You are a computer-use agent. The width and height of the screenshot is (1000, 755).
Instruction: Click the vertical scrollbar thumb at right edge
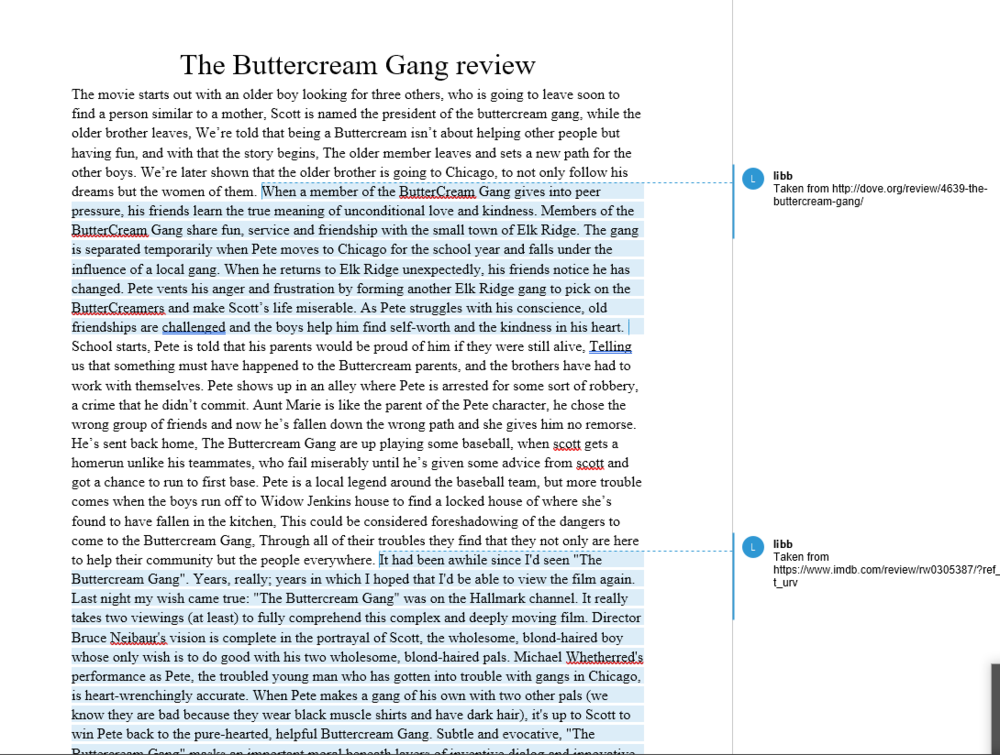click(x=996, y=708)
